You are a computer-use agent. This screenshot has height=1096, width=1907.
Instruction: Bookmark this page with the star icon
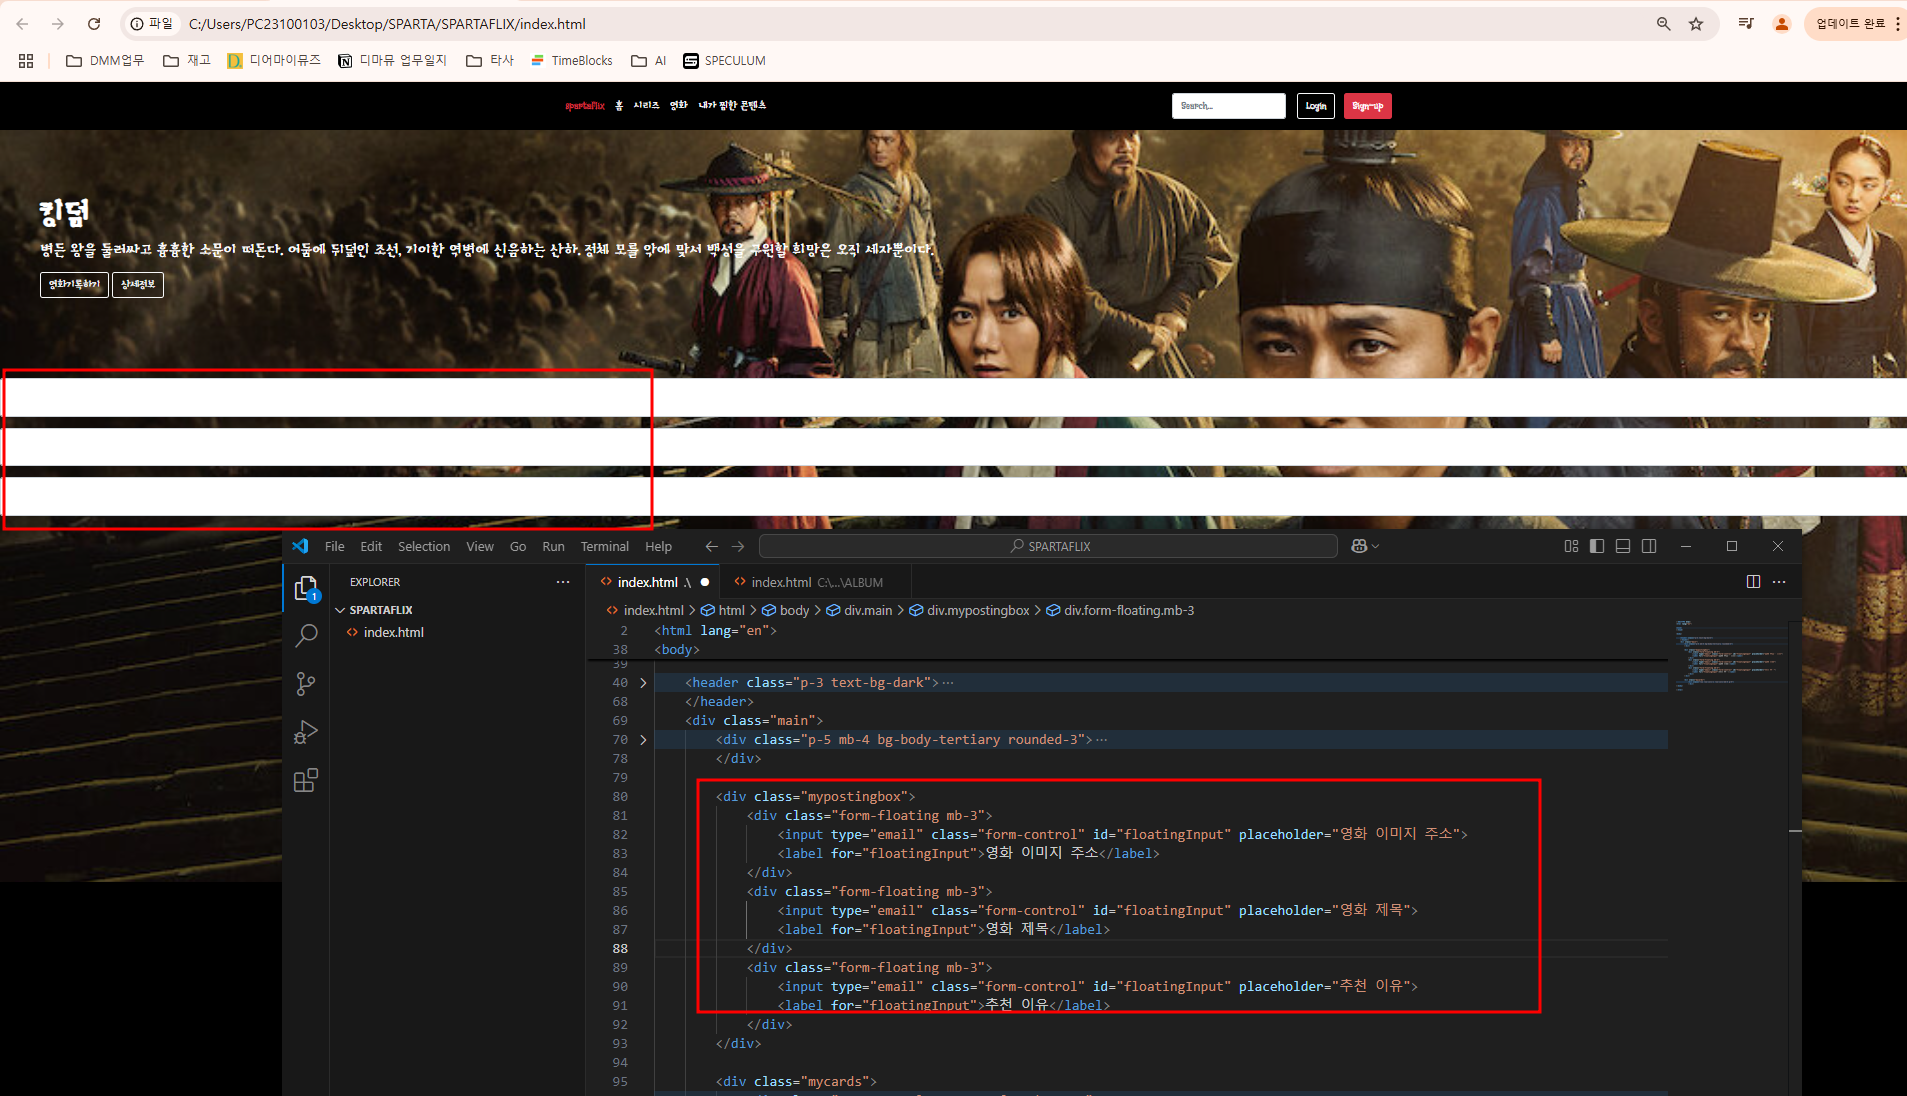1696,24
